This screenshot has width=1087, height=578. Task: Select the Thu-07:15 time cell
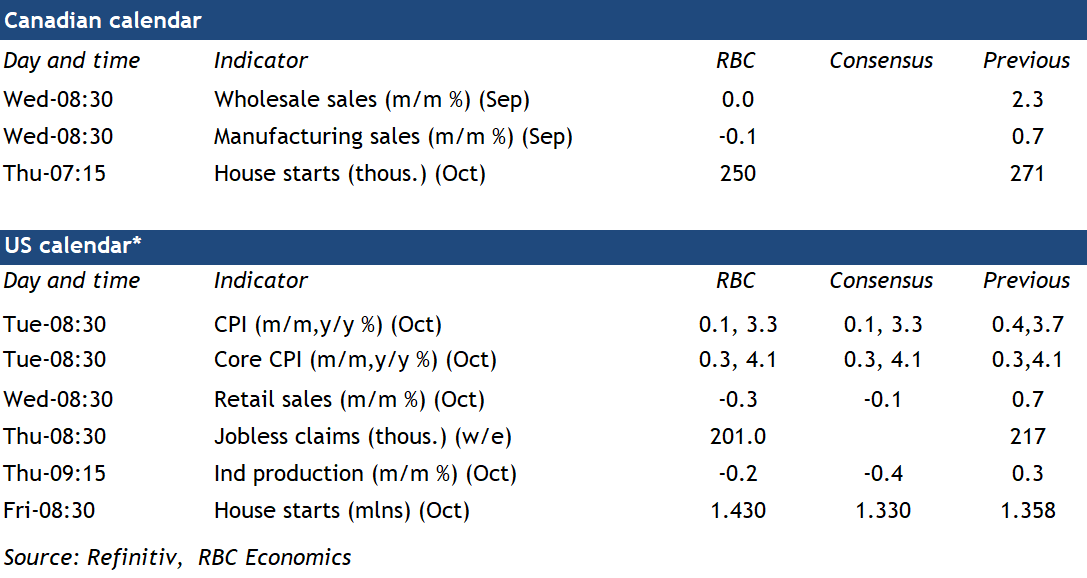[54, 174]
